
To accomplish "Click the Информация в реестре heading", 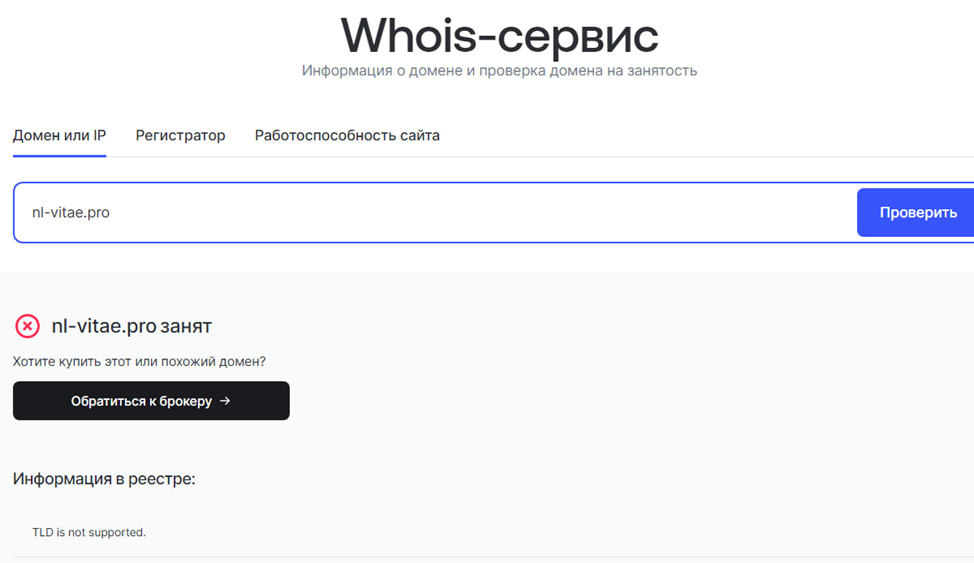I will point(104,479).
